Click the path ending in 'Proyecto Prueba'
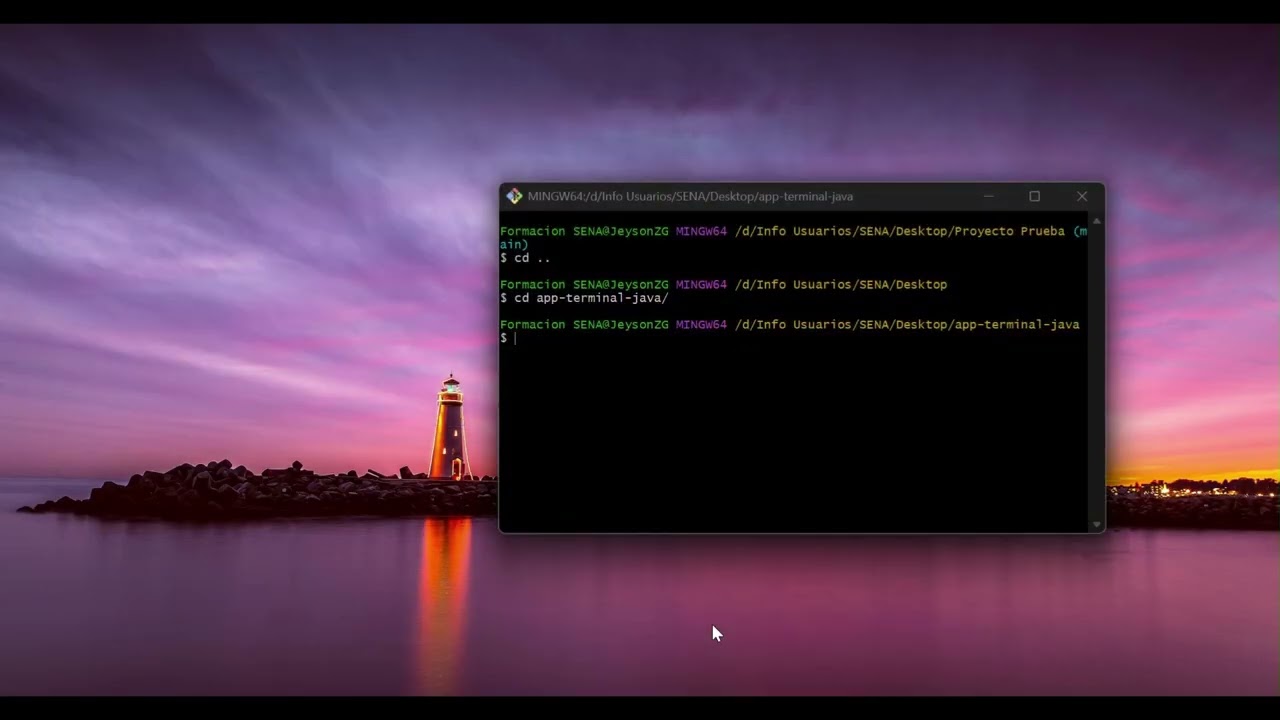The image size is (1280, 720). [900, 231]
